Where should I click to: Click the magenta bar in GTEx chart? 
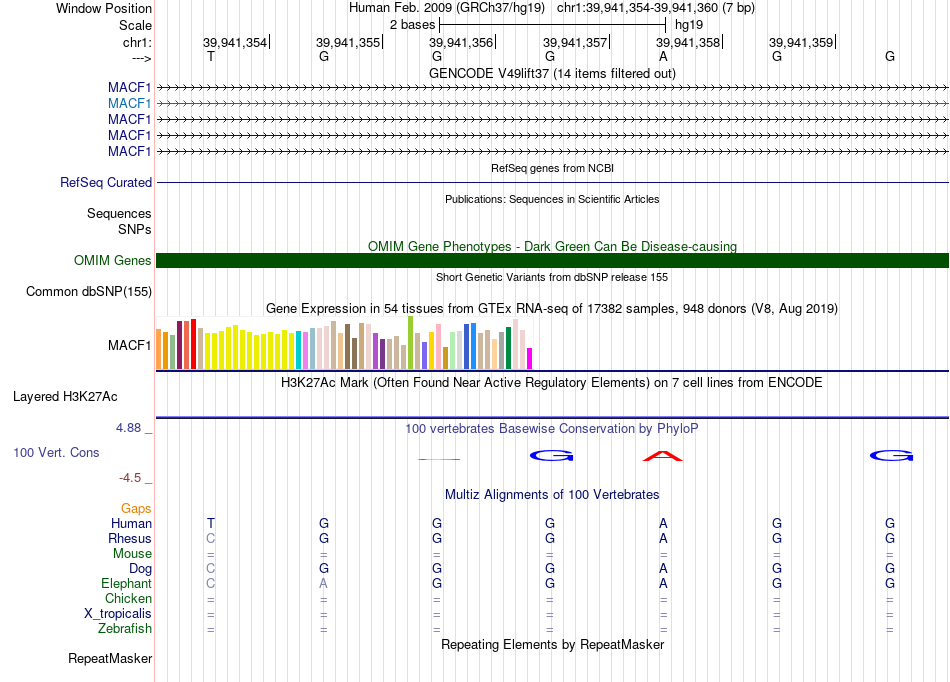click(x=530, y=359)
